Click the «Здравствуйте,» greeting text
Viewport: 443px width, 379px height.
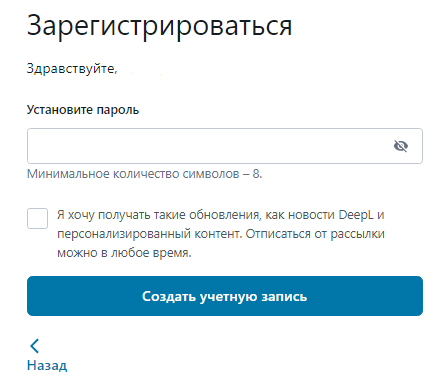(72, 69)
